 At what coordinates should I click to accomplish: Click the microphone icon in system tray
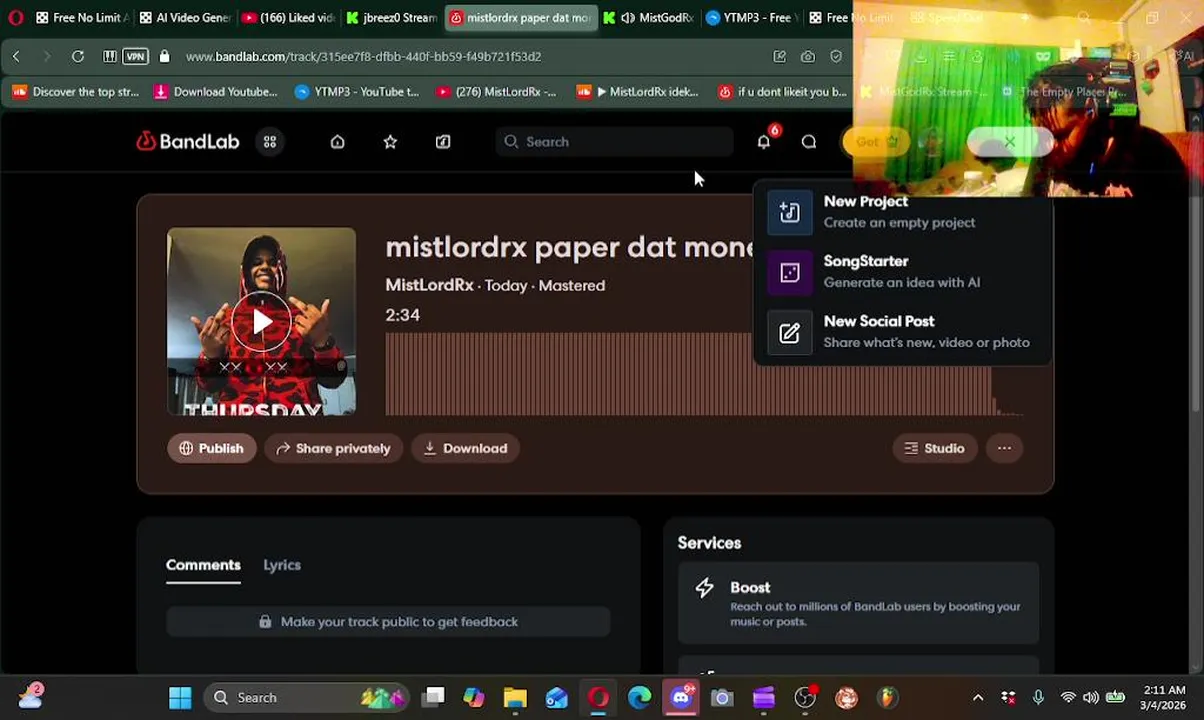(1038, 698)
